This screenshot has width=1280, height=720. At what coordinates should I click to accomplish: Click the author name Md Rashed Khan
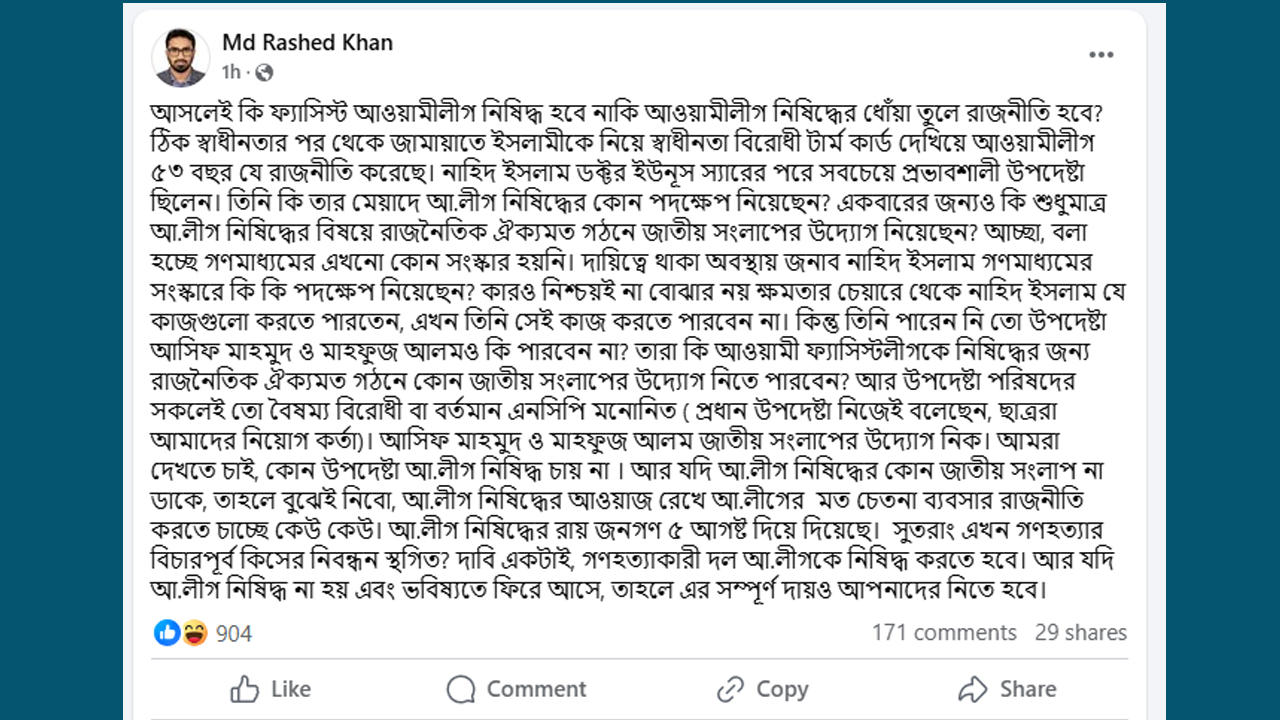pos(307,43)
